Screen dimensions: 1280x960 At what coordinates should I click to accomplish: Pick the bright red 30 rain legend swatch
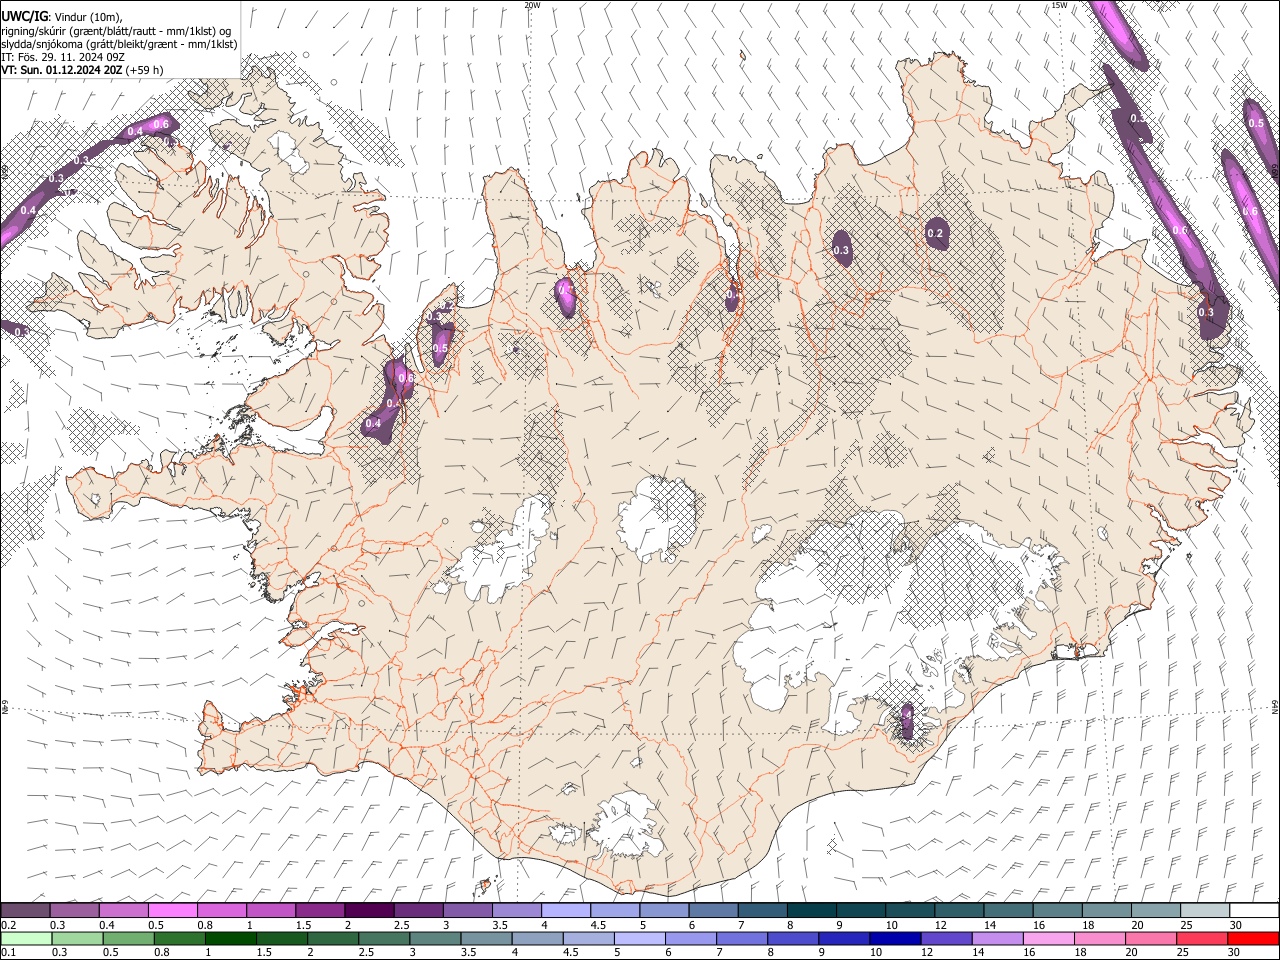point(1252,938)
